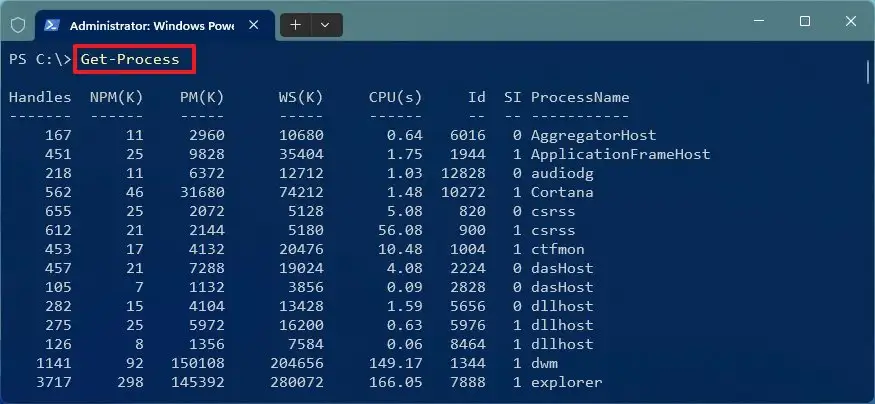Click the ProcessName column header

(x=580, y=97)
